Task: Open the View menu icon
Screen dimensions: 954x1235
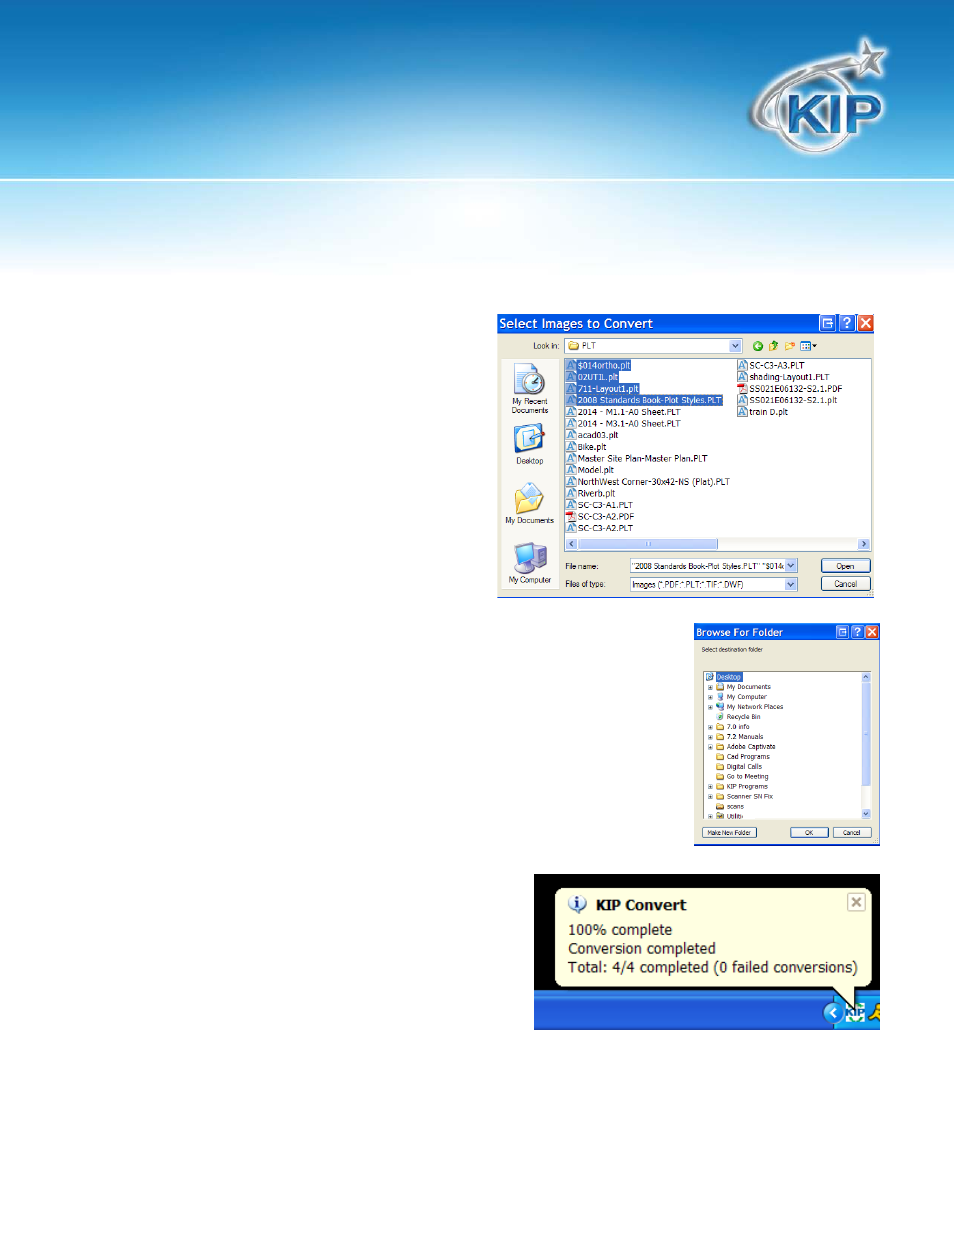Action: (x=808, y=346)
